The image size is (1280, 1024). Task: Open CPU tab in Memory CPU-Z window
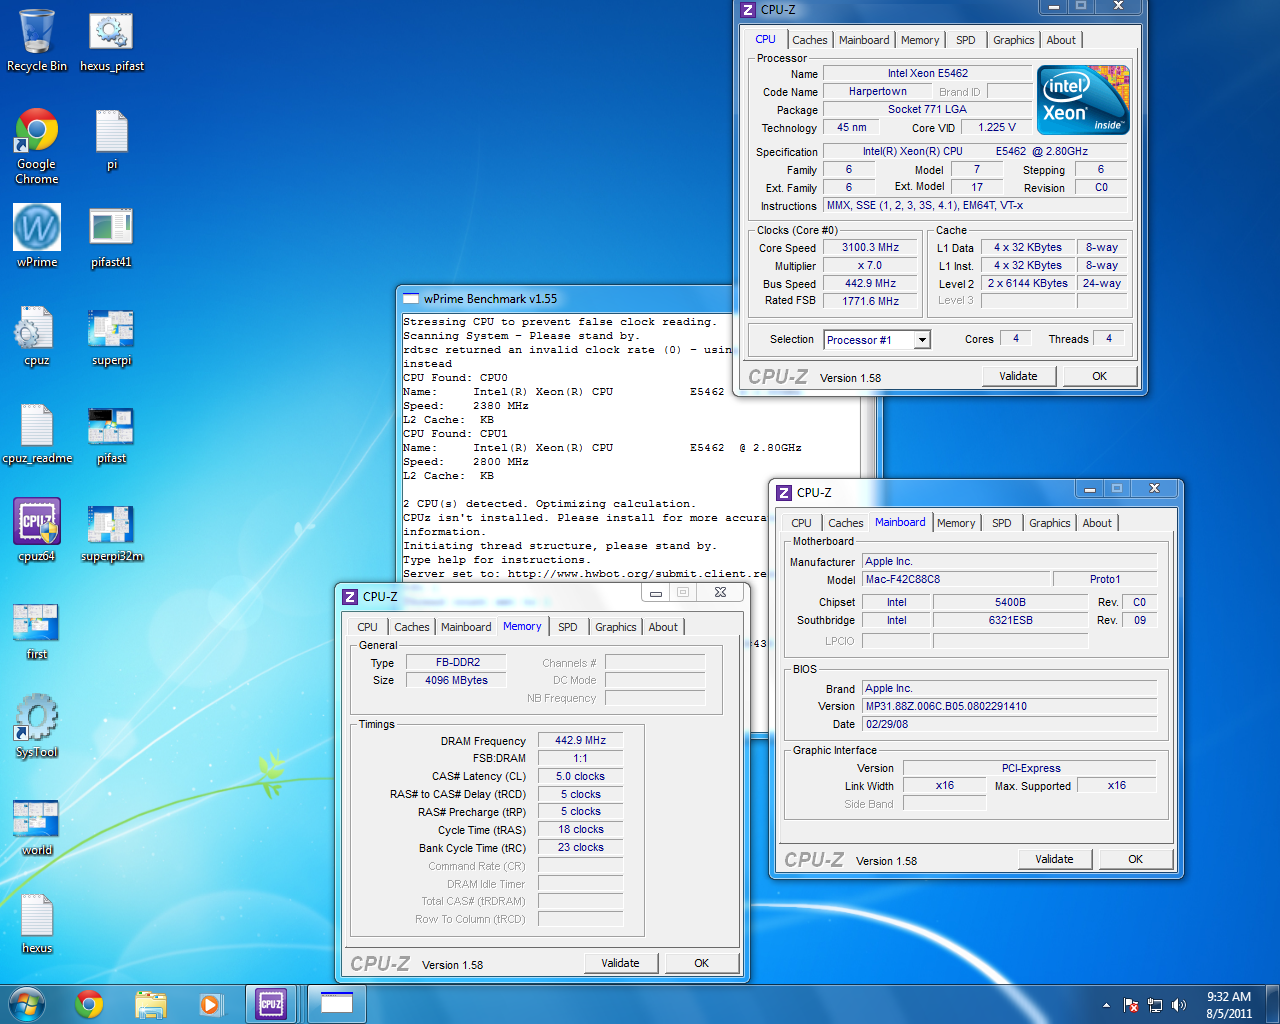367,627
